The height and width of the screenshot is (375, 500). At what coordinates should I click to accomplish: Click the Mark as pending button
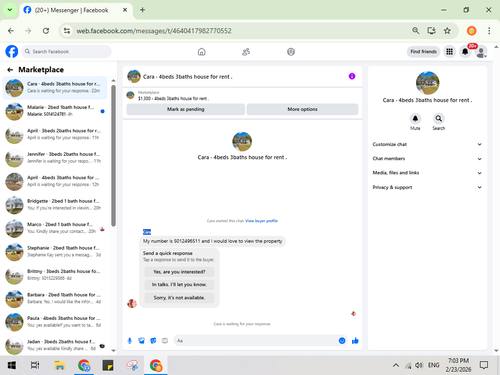186,109
